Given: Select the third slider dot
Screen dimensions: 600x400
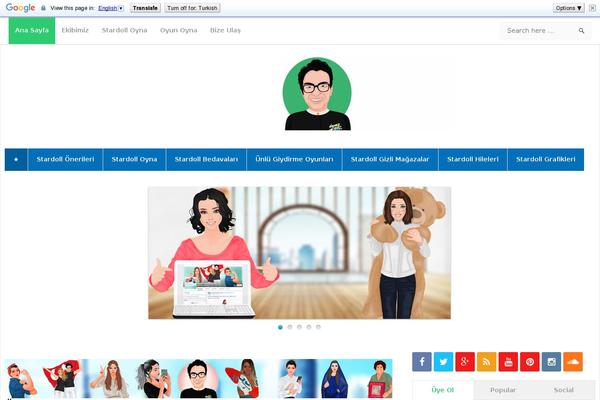Looking at the screenshot, I should pyautogui.click(x=299, y=327).
